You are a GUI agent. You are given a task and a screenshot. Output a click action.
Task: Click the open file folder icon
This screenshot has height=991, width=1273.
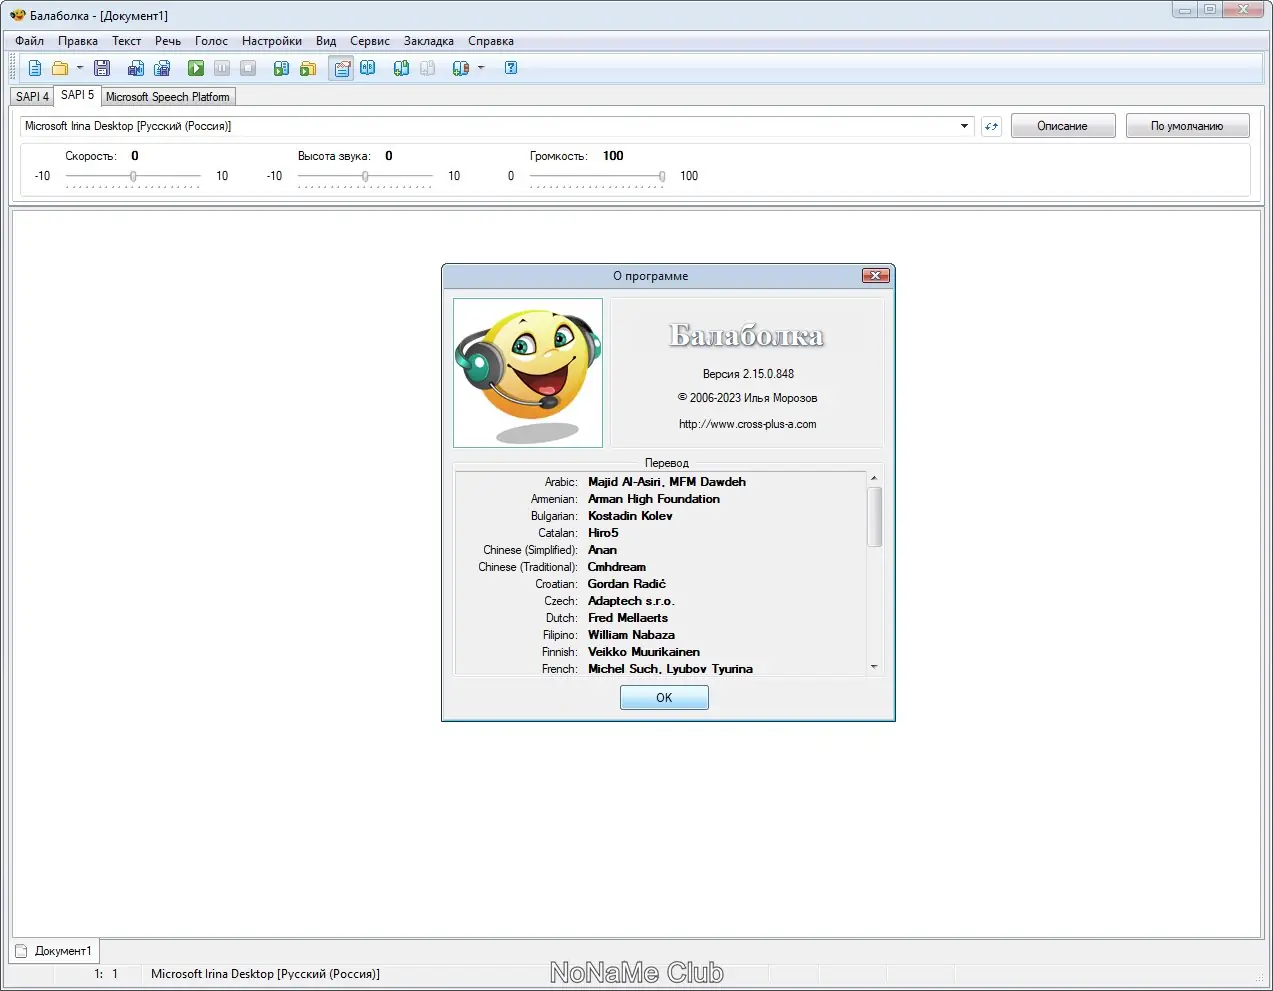(60, 68)
